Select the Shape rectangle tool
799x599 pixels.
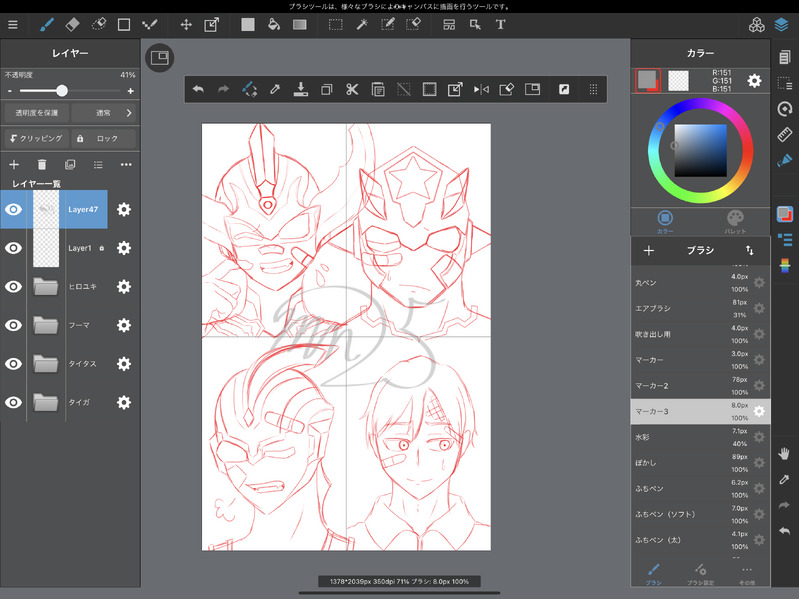(124, 24)
